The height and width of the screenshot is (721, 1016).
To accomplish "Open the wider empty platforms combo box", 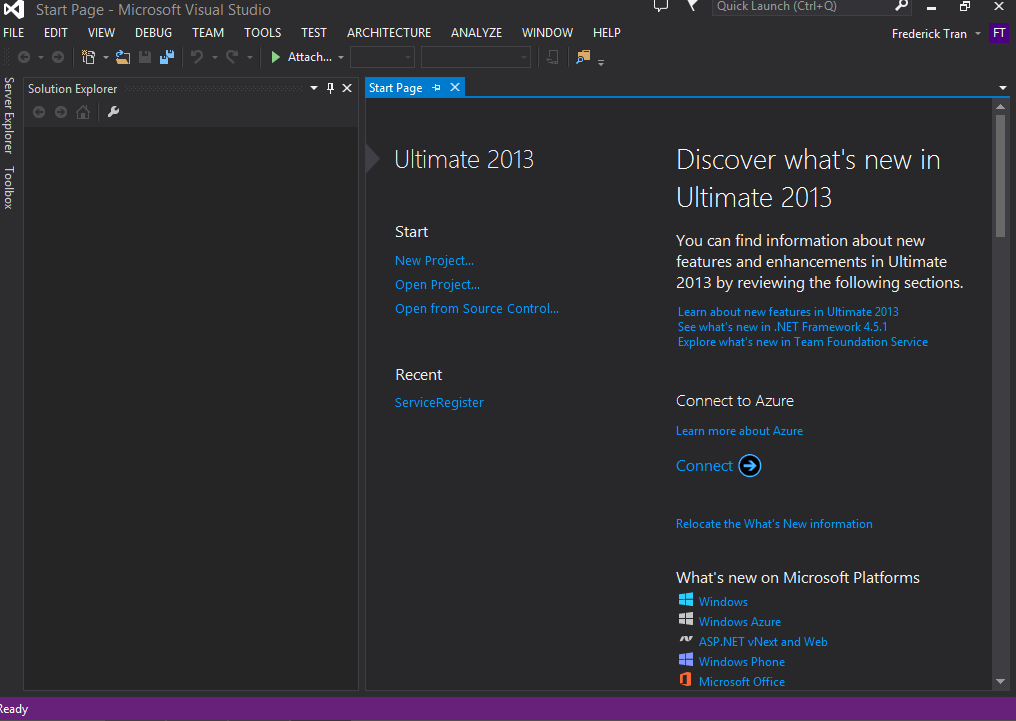I will tap(476, 58).
